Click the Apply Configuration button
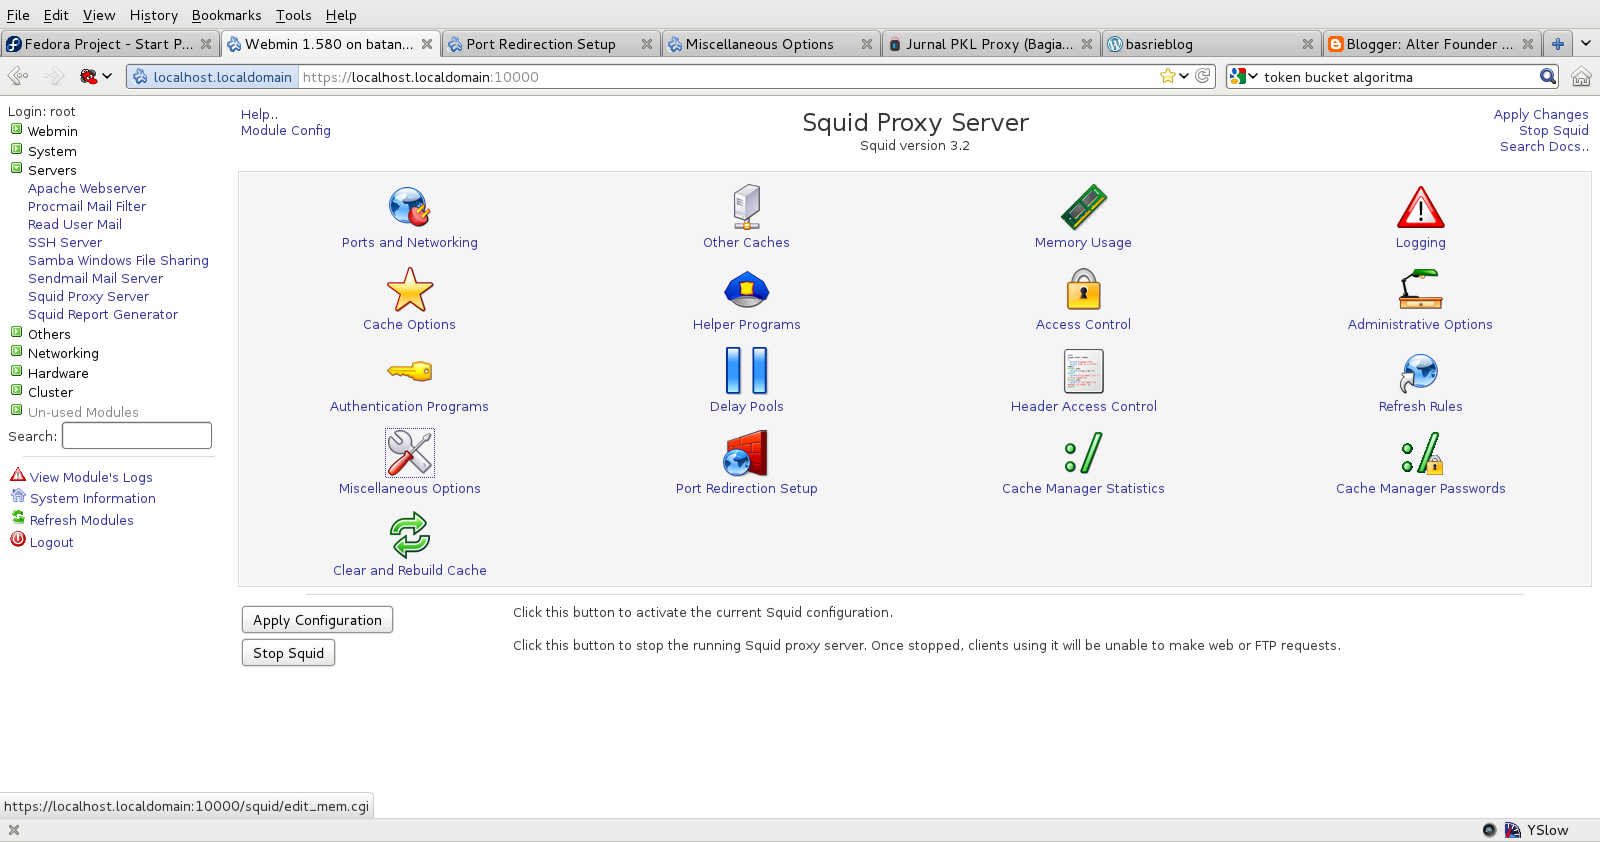The width and height of the screenshot is (1600, 842). 317,620
